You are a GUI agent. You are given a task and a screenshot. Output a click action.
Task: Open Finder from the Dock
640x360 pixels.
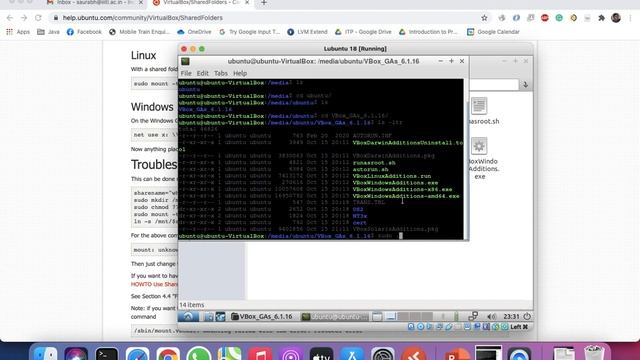point(45,354)
